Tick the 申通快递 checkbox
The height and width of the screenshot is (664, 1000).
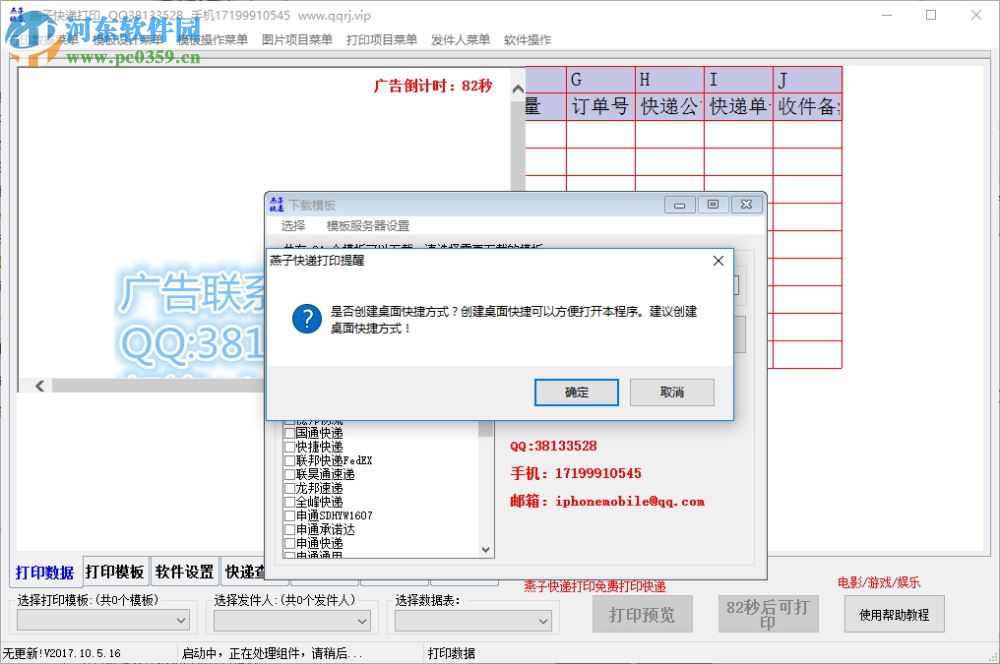[x=289, y=543]
